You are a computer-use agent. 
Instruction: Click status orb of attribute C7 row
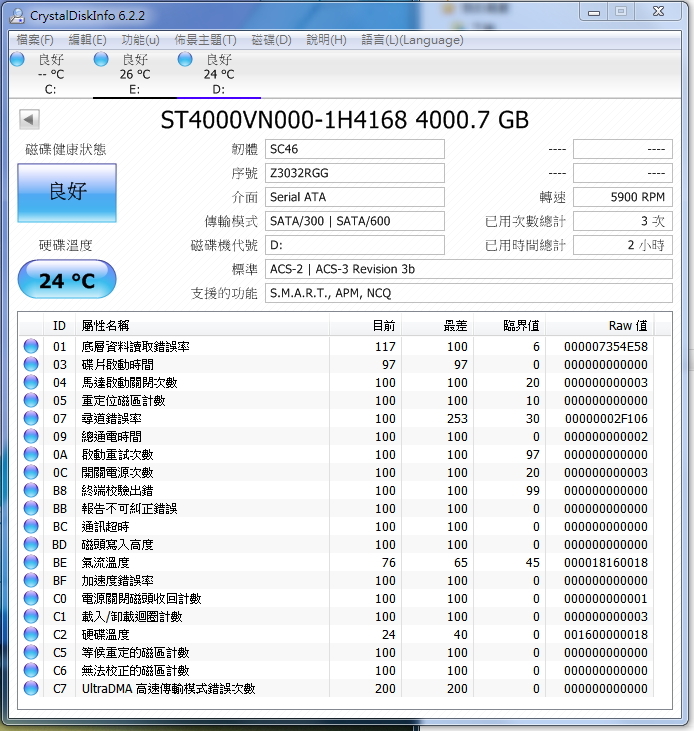point(31,689)
